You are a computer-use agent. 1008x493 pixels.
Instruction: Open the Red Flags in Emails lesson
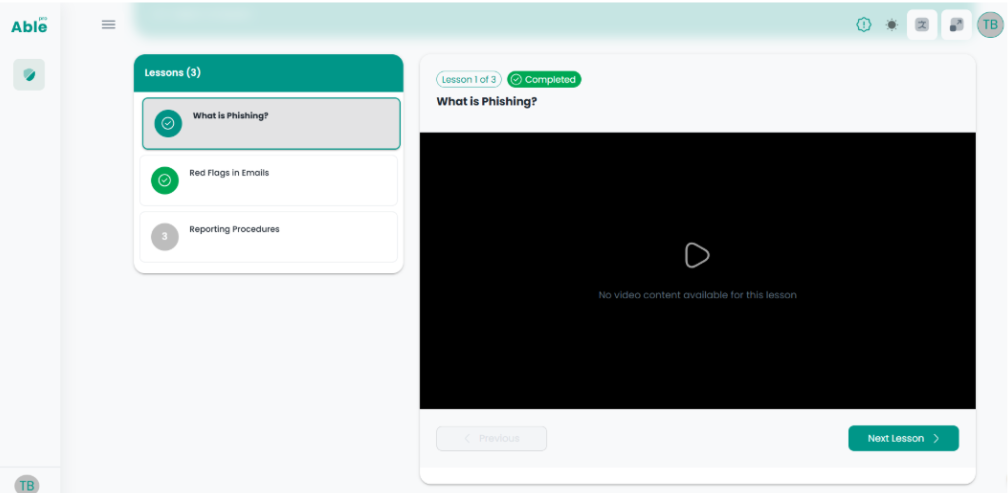pos(269,181)
